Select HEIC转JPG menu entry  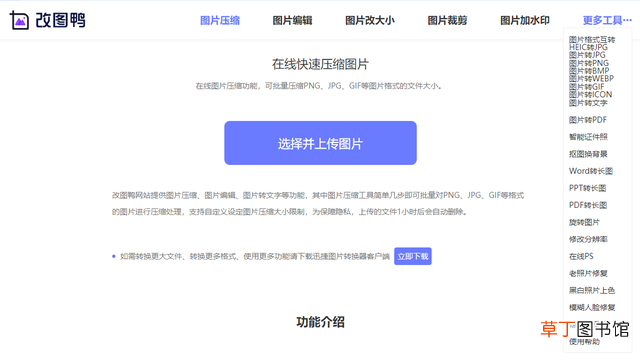pos(588,47)
